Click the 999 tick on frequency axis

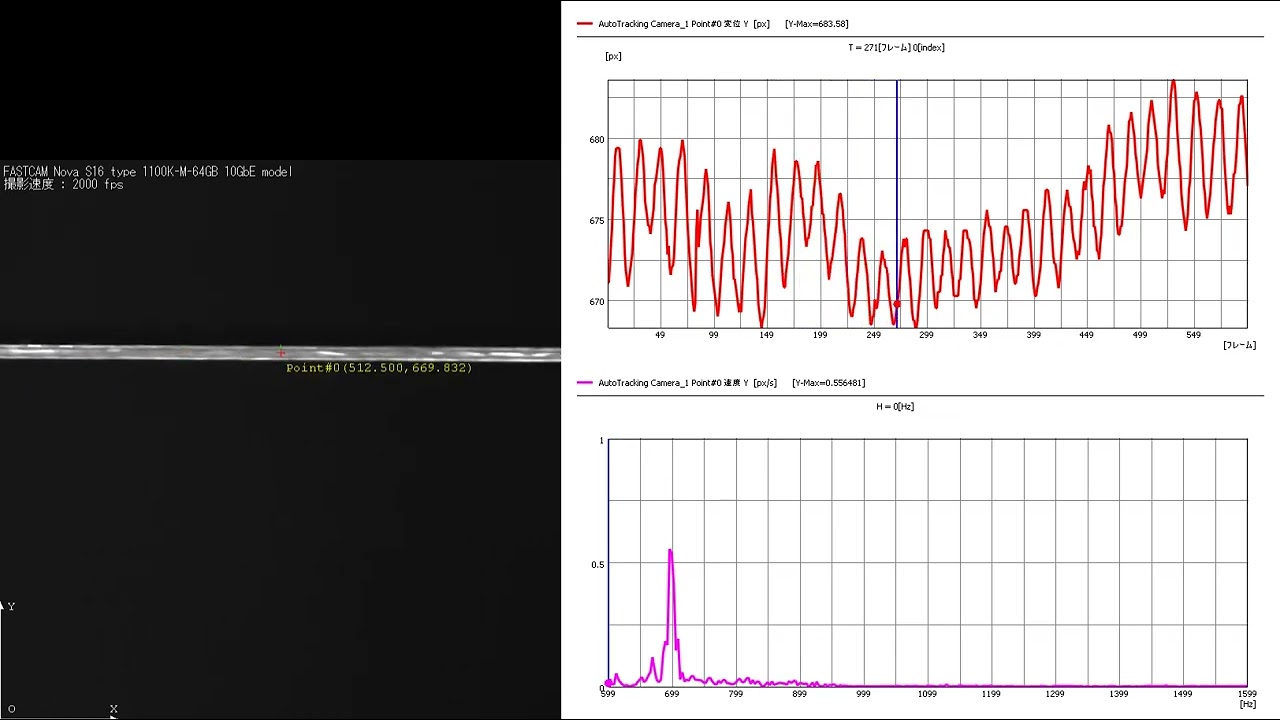pyautogui.click(x=864, y=694)
